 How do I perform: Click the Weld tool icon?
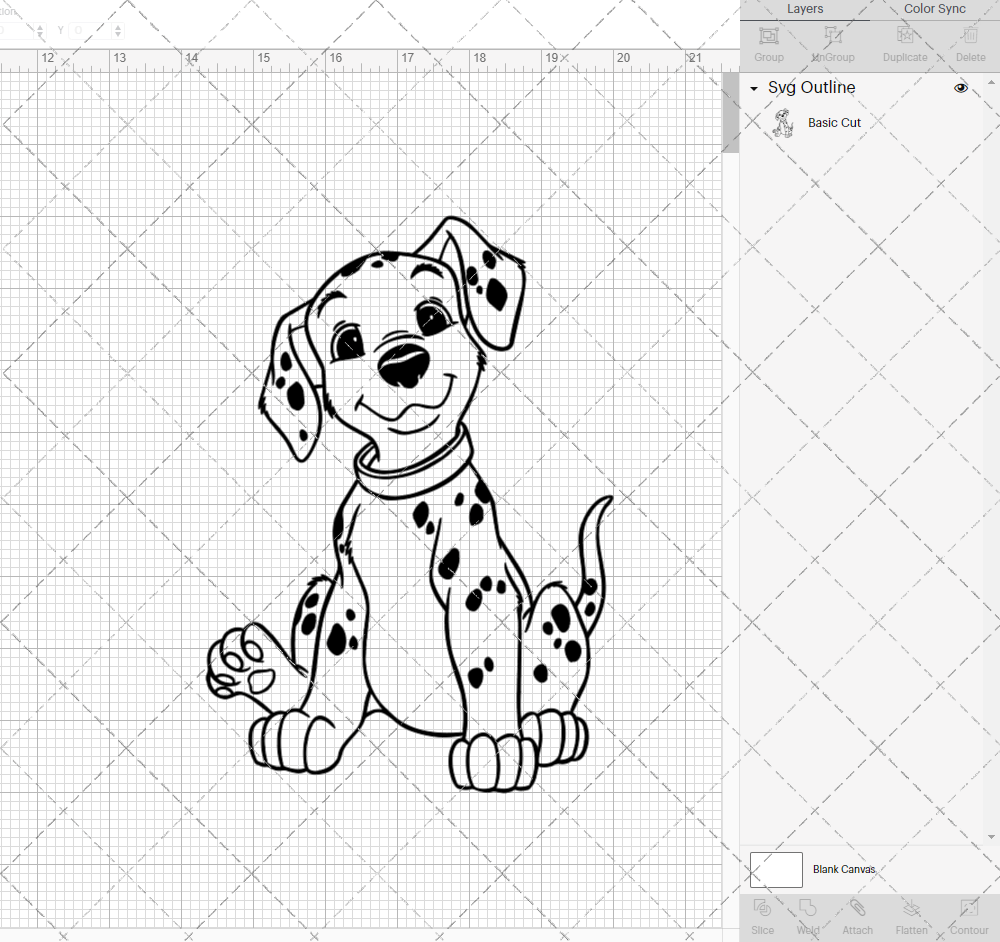coord(807,908)
